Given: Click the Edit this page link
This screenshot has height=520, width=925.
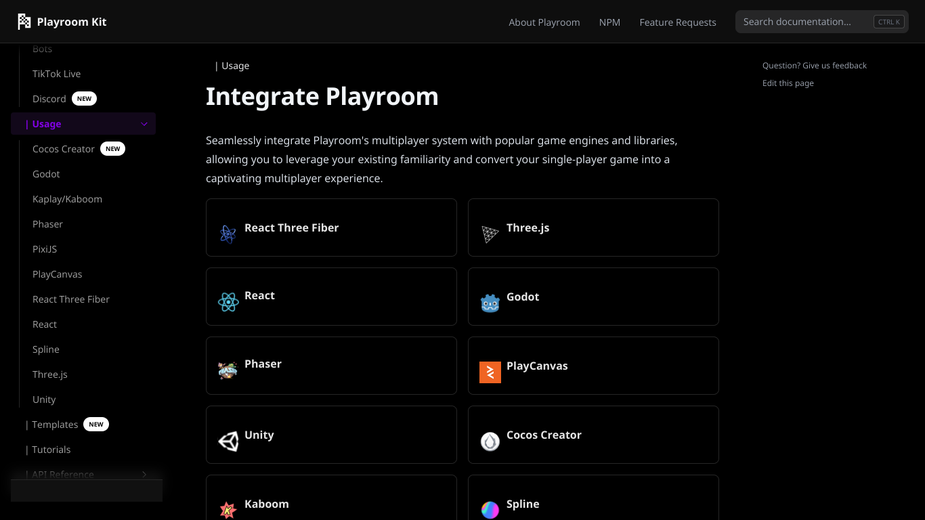Looking at the screenshot, I should coord(788,83).
